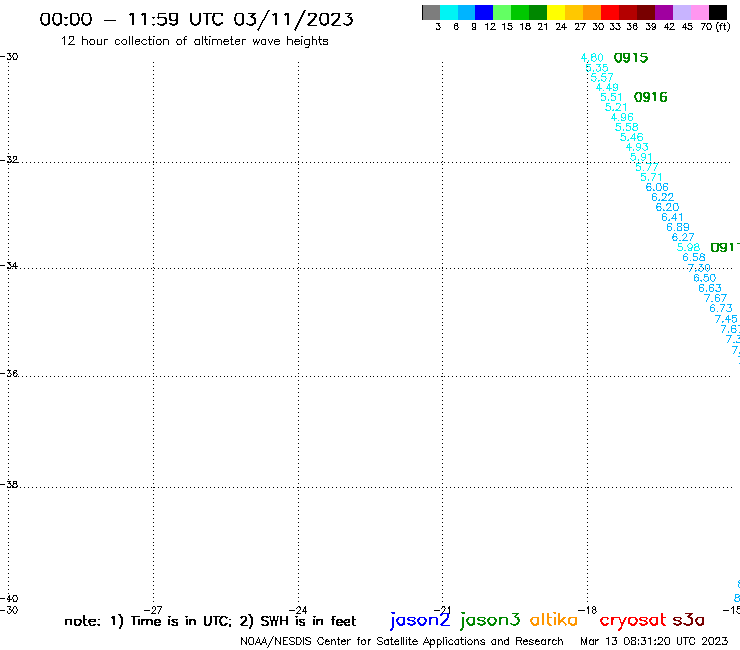740x650 pixels.
Task: Click the bright red legend swatch
Action: (x=610, y=12)
